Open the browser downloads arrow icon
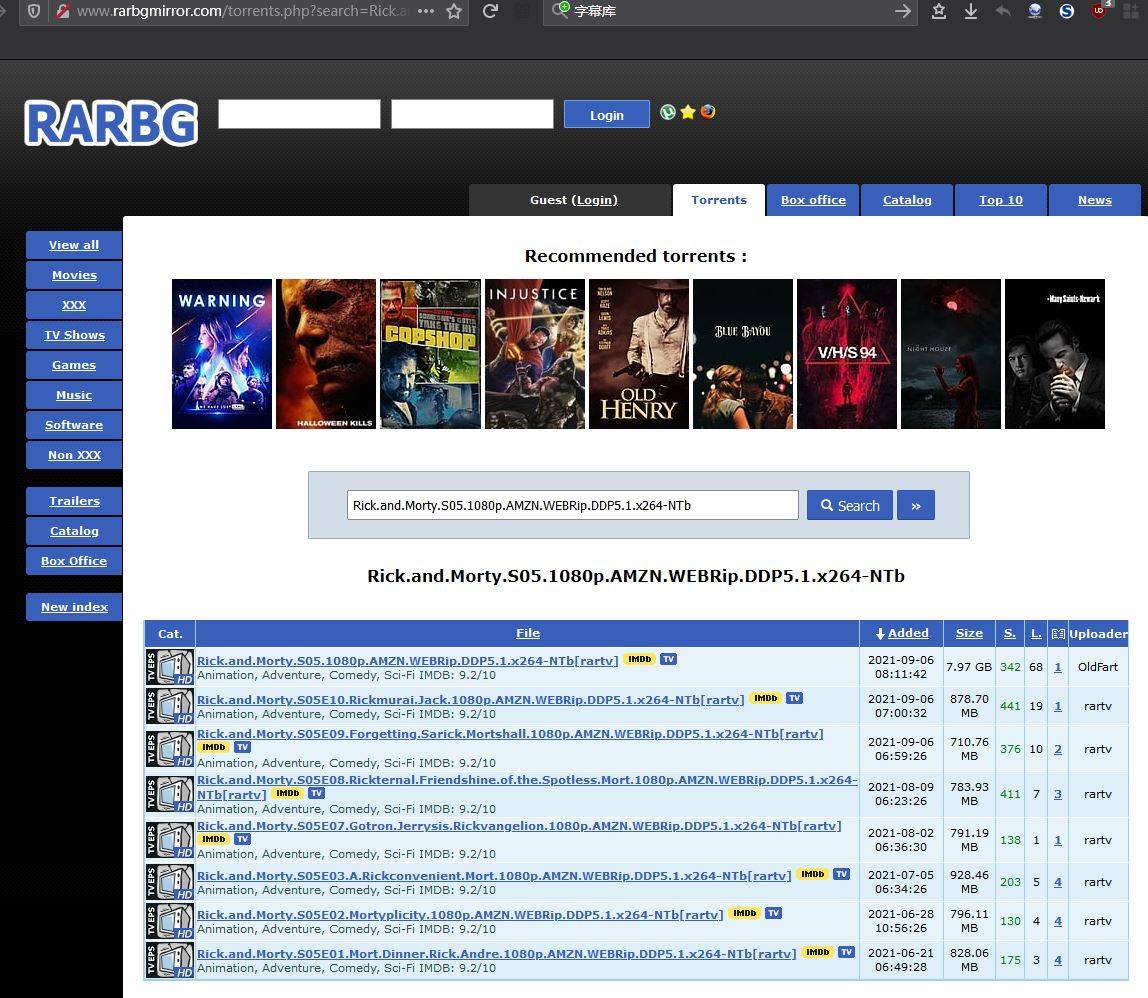Viewport: 1148px width, 998px height. pos(970,11)
